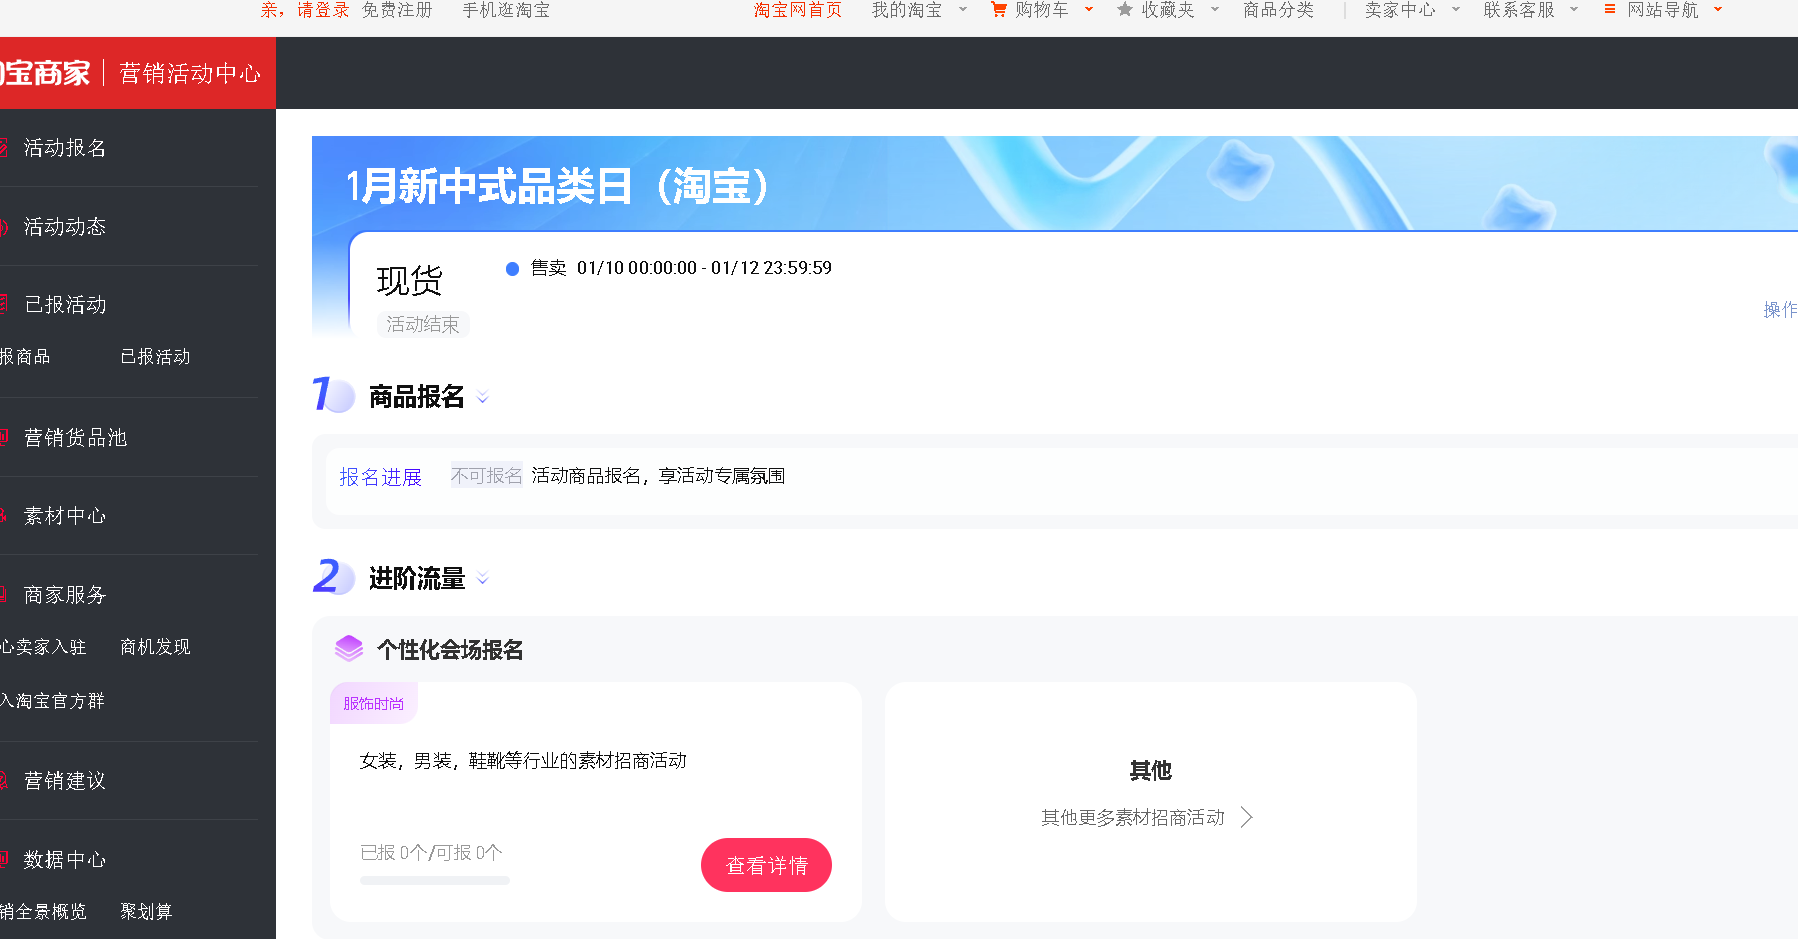1798x939 pixels.
Task: Click the purple layers icon beside 个性化会场报名
Action: pos(349,649)
